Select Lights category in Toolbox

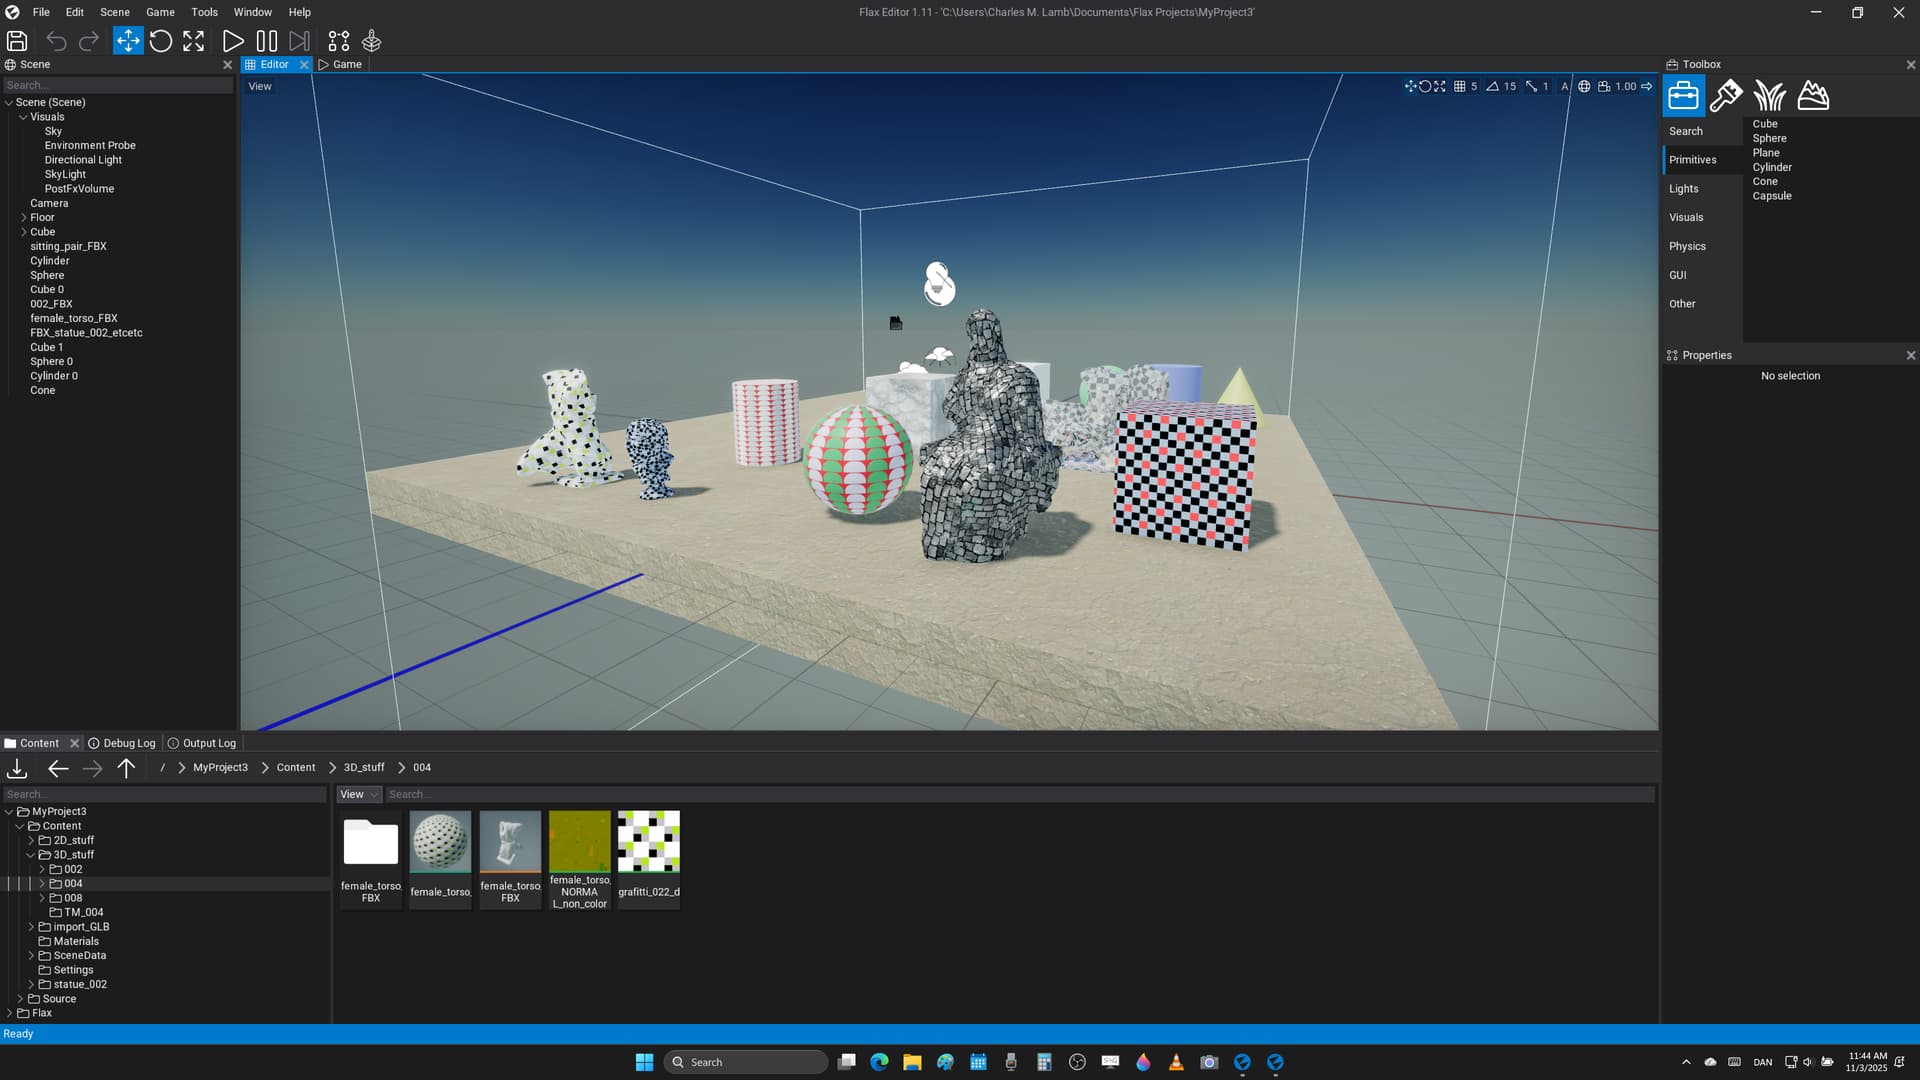(1684, 189)
